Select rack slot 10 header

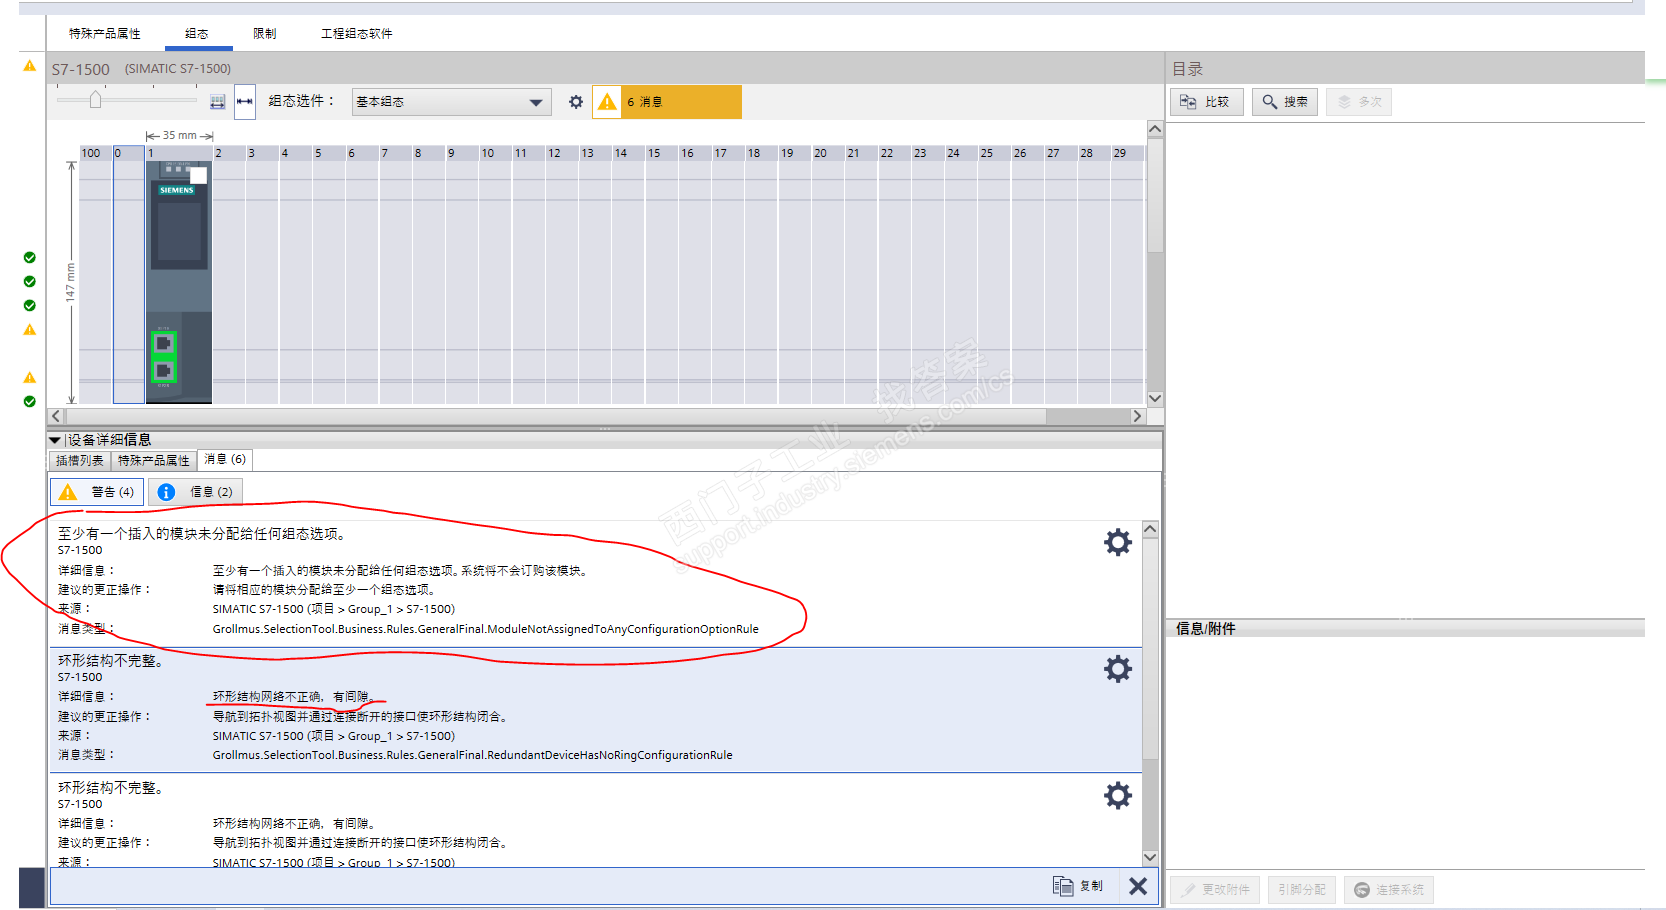pos(495,153)
